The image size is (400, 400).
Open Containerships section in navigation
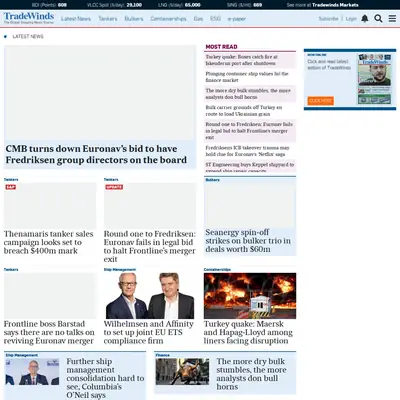[x=168, y=19]
